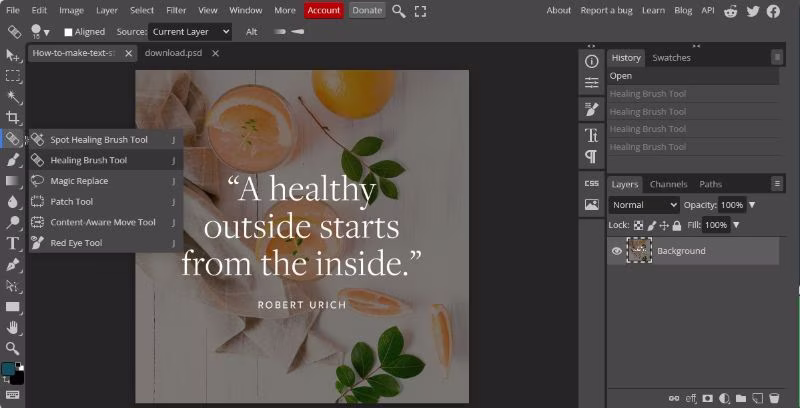Switch to the Paths tab
The height and width of the screenshot is (408, 800).
[710, 184]
